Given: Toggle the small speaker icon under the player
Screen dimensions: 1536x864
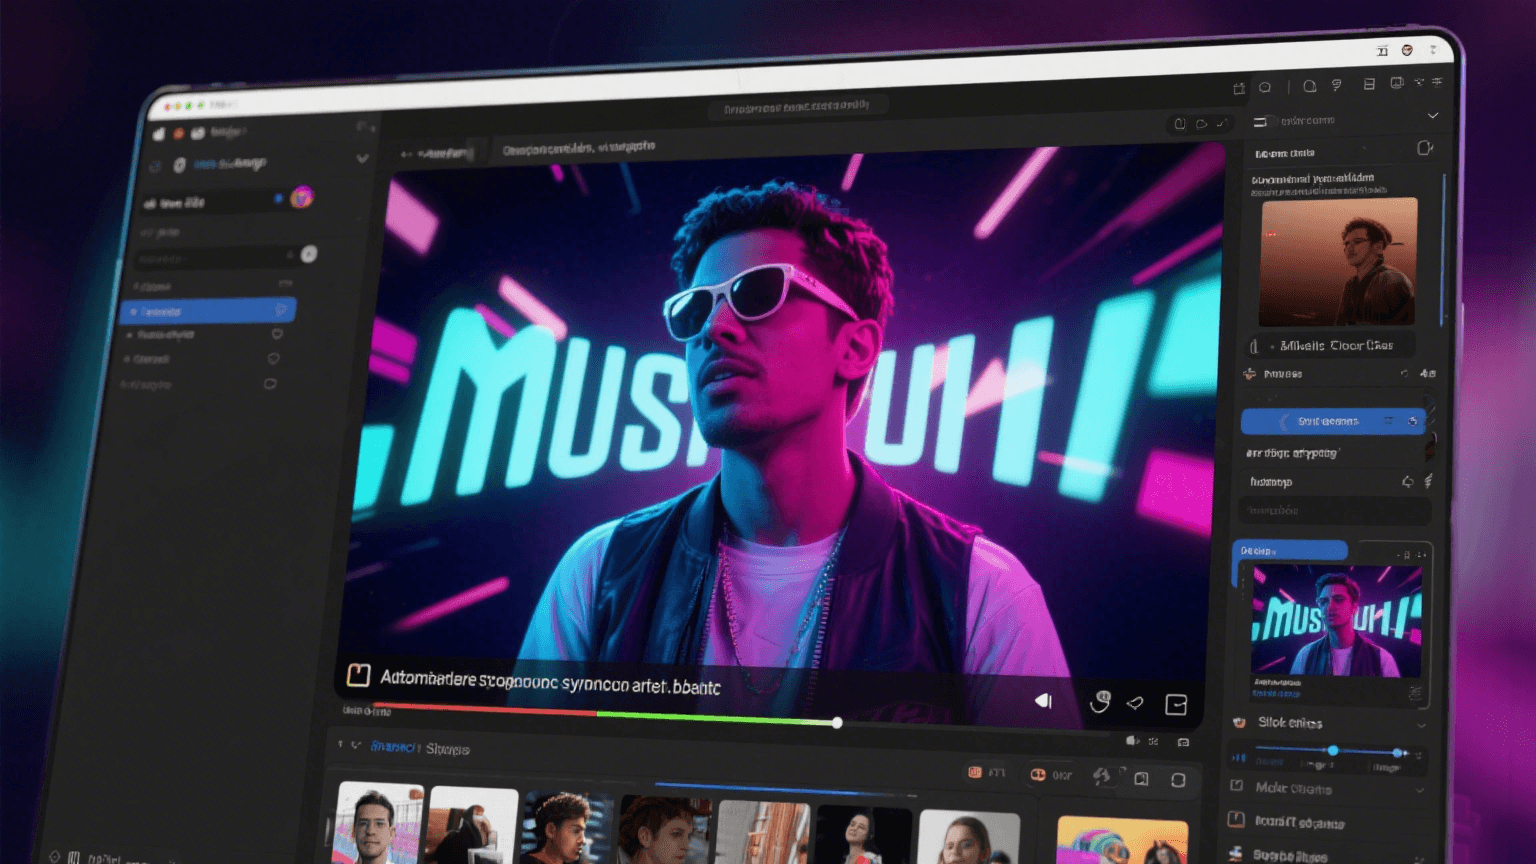Looking at the screenshot, I should [1132, 741].
